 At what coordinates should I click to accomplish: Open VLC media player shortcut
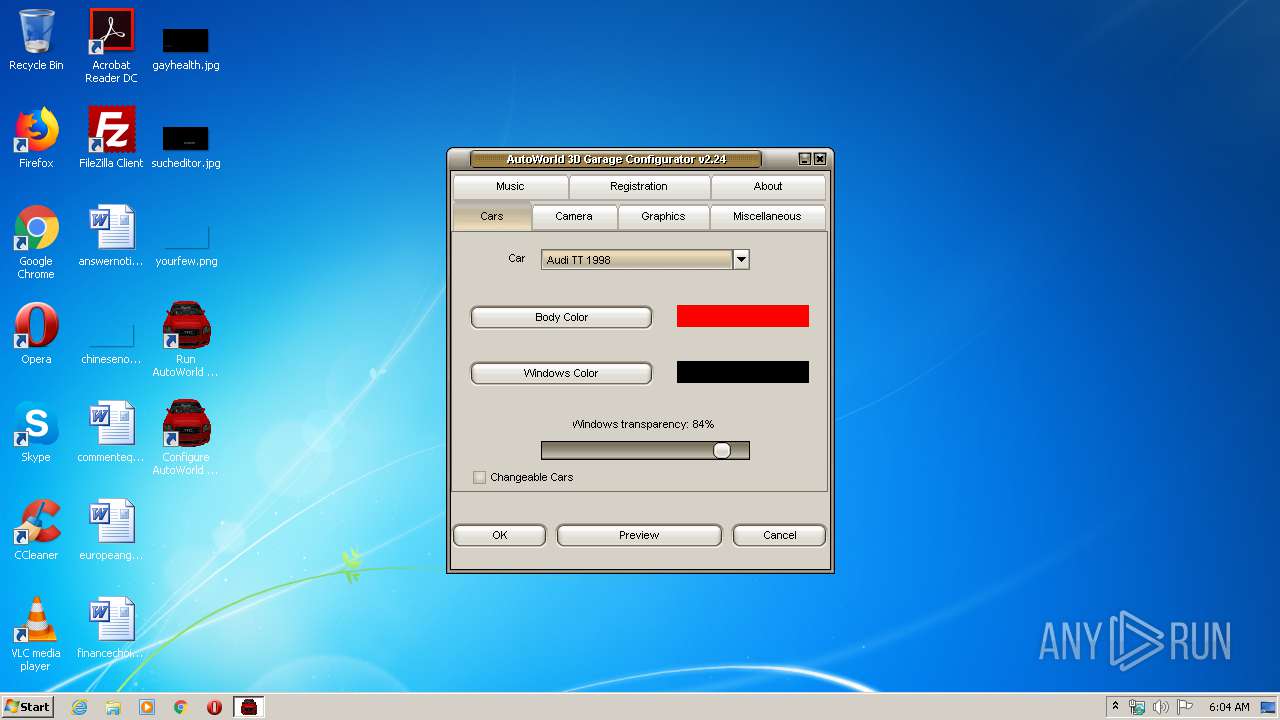point(36,634)
